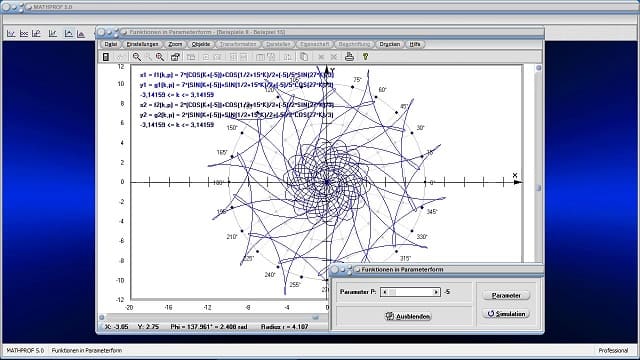Image resolution: width=640 pixels, height=360 pixels.
Task: Click the fourth chart icon in the MATHPROF toolbar
Action: pos(53,33)
